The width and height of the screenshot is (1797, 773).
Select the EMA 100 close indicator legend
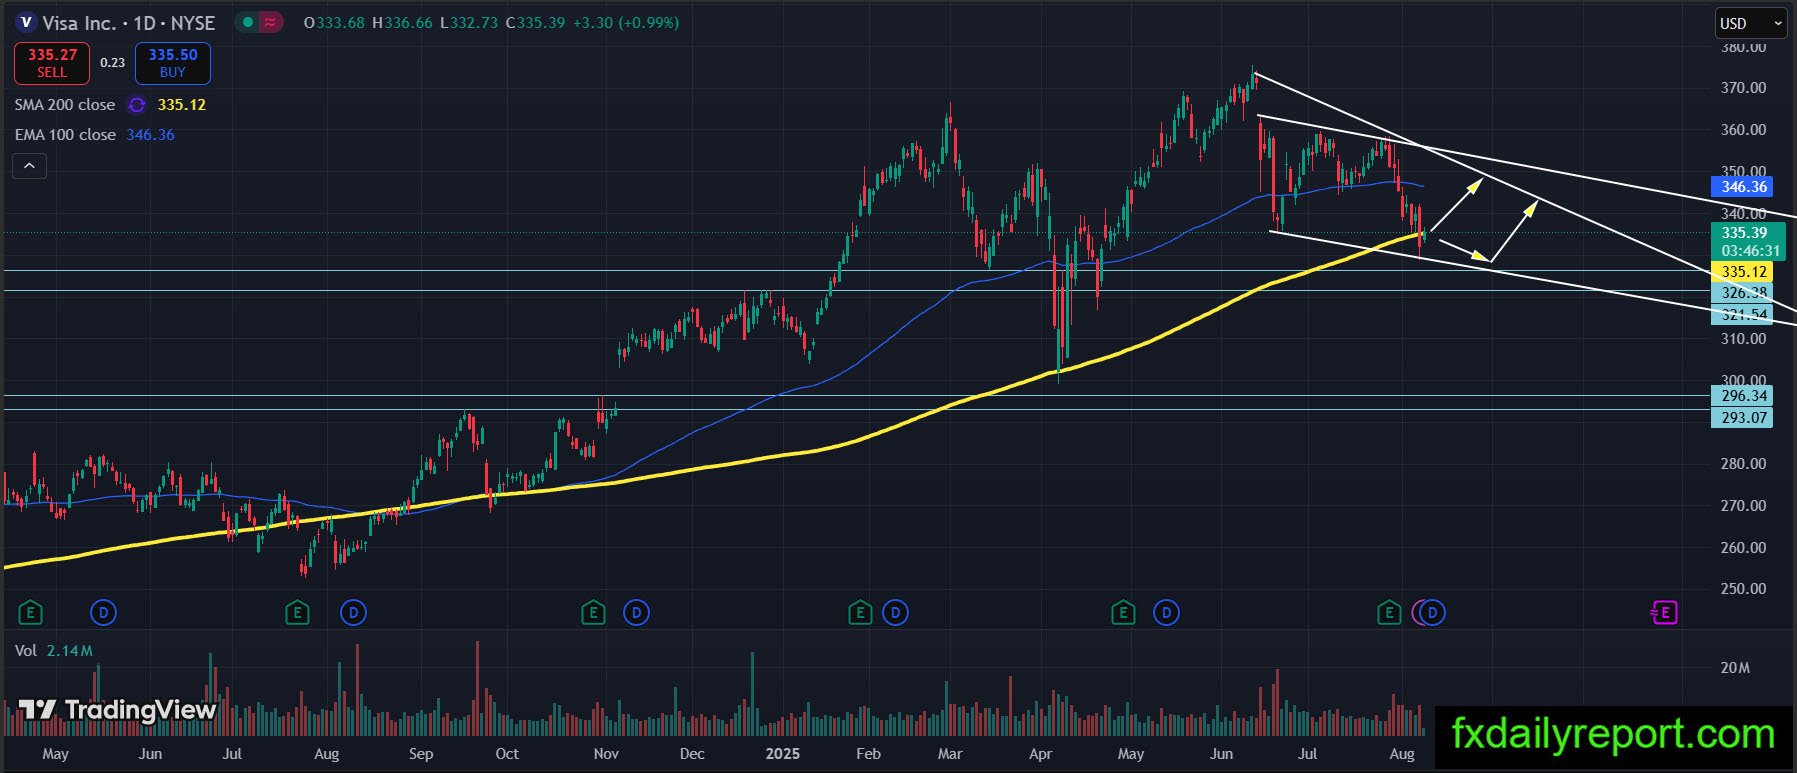coord(65,135)
